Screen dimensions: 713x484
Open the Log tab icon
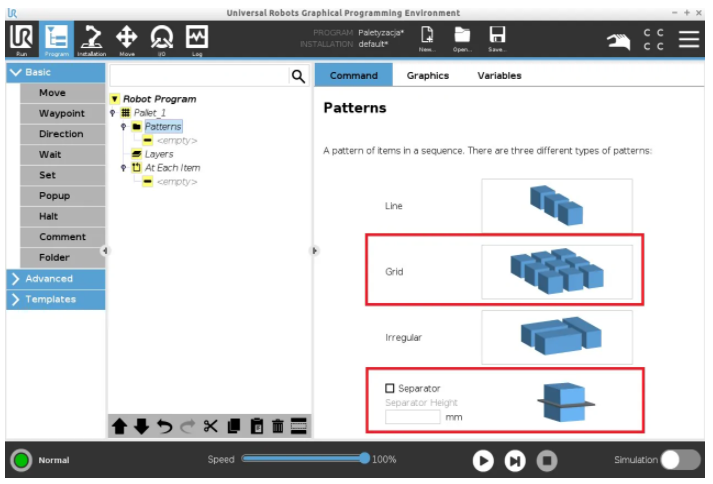pos(196,39)
